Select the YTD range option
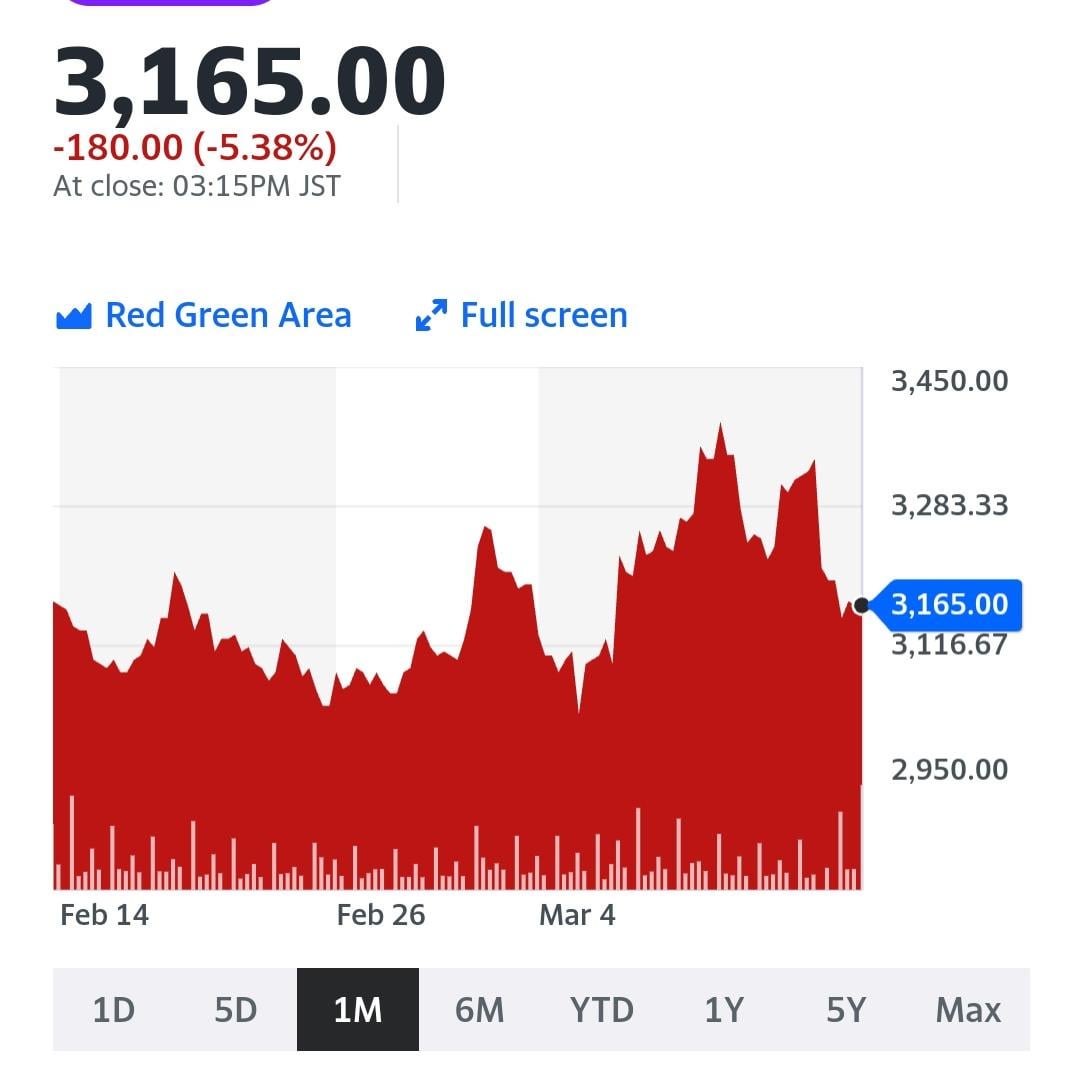 click(x=601, y=1010)
